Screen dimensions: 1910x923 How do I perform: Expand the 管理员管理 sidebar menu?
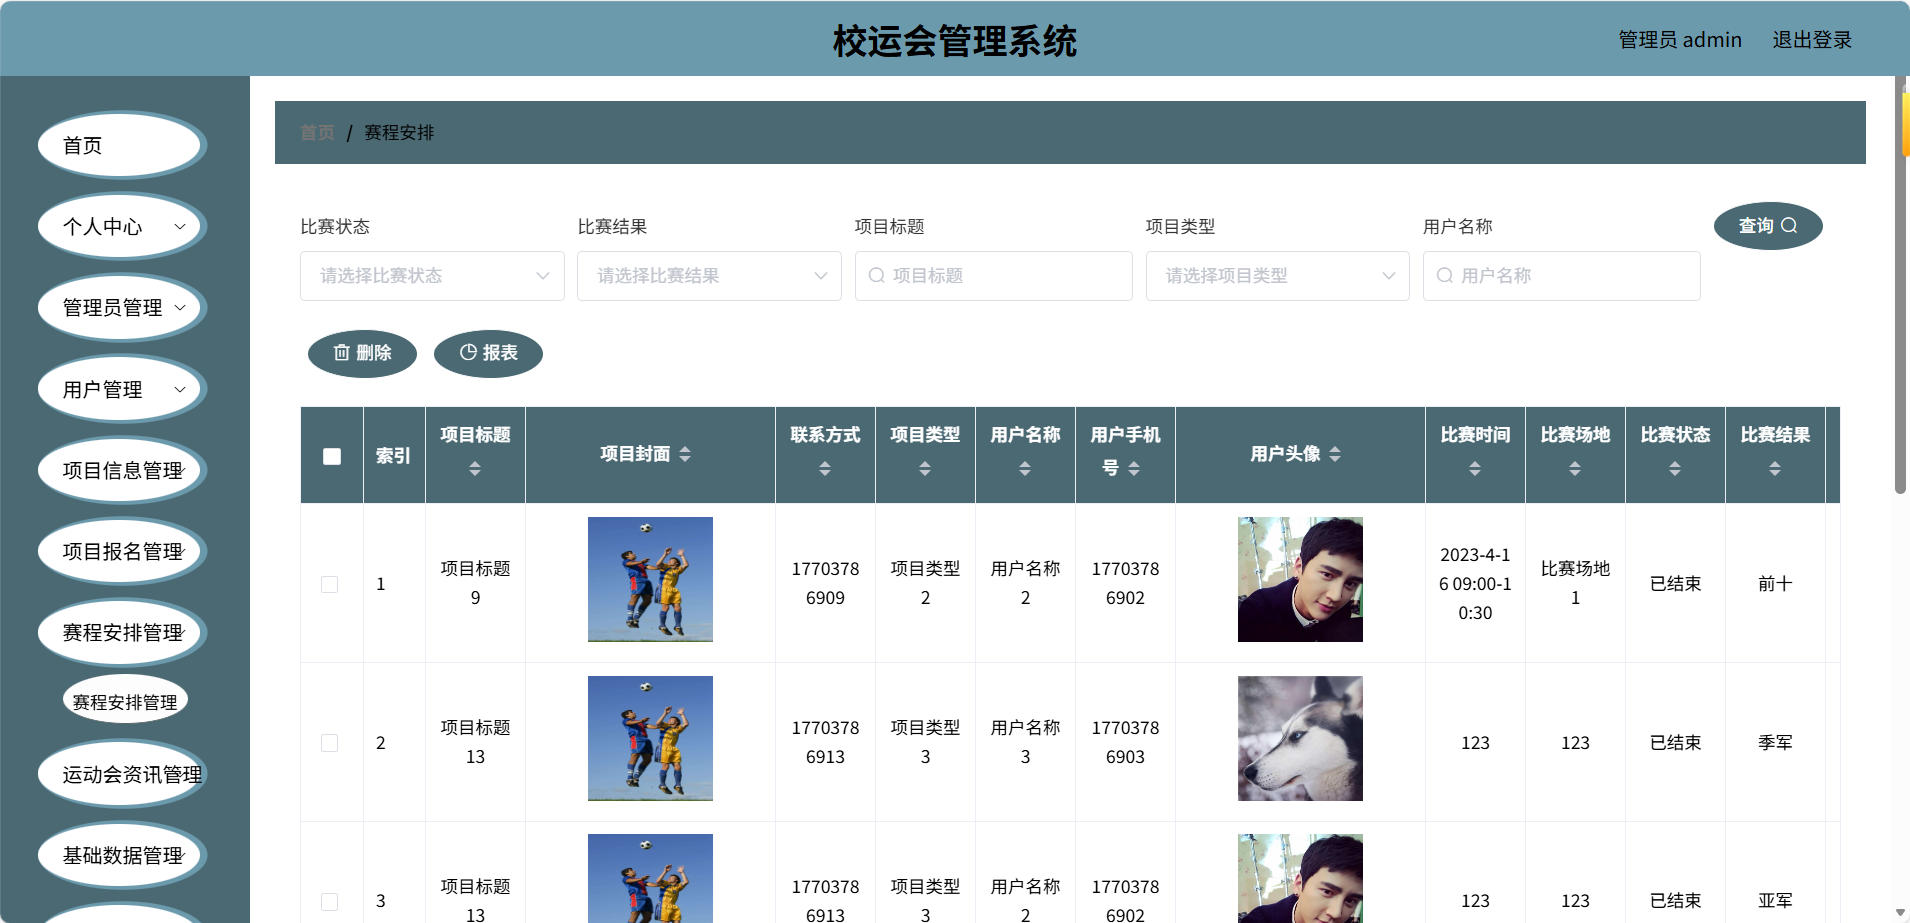pyautogui.click(x=122, y=308)
